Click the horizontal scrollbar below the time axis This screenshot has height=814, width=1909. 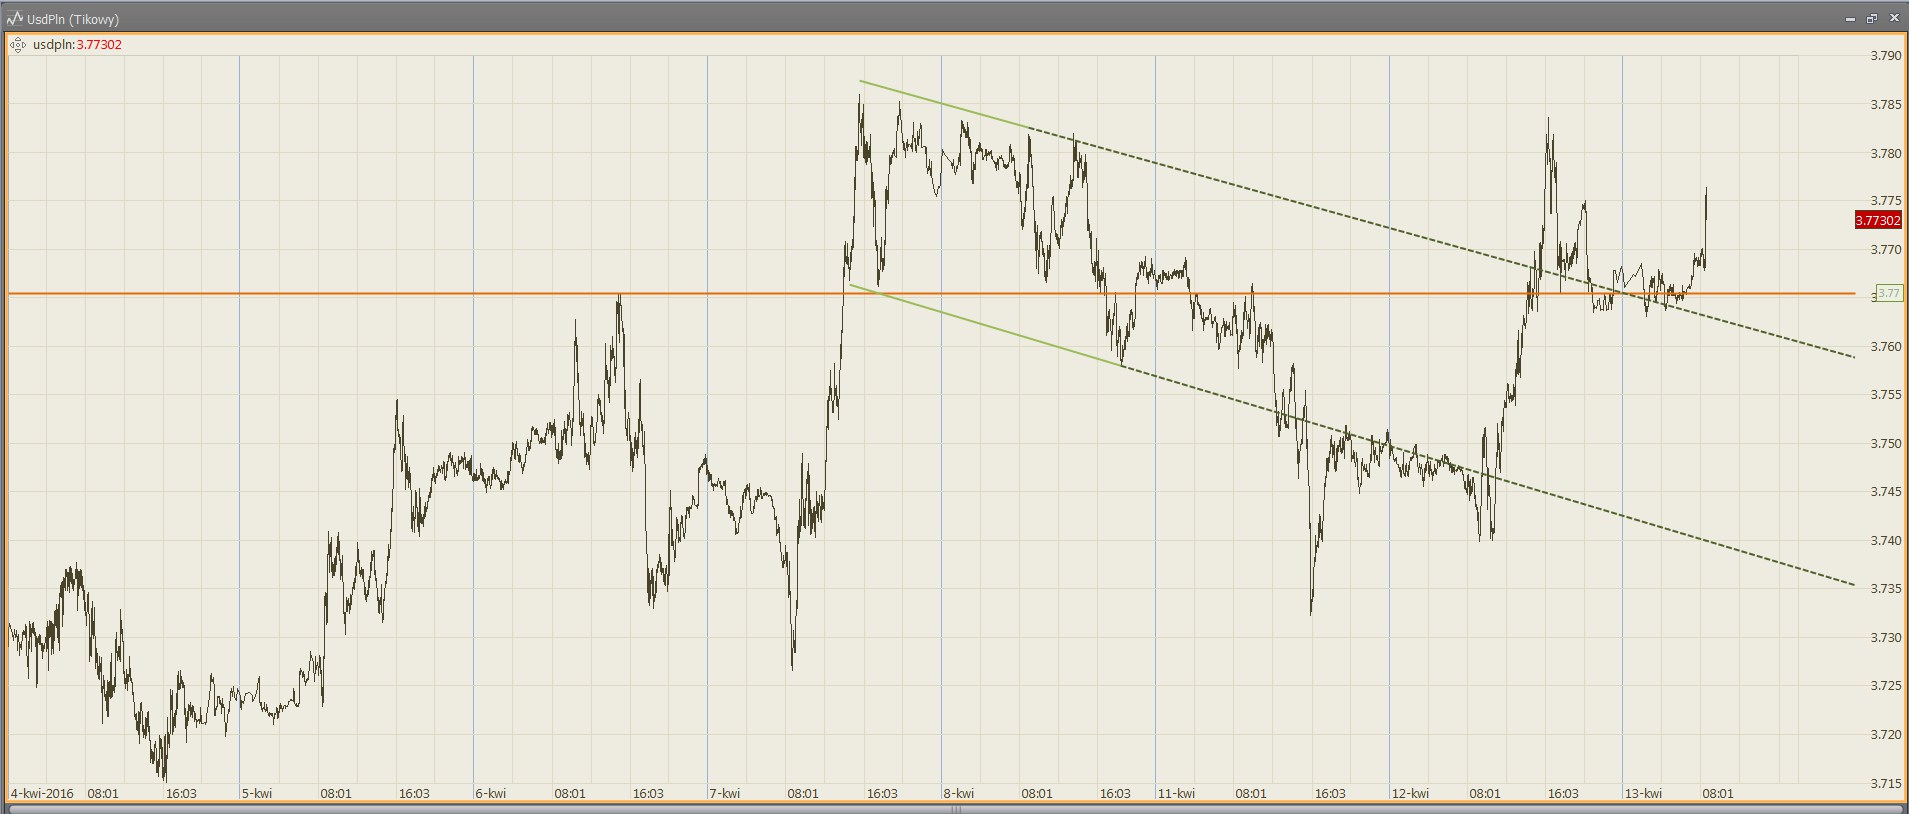pos(954,808)
